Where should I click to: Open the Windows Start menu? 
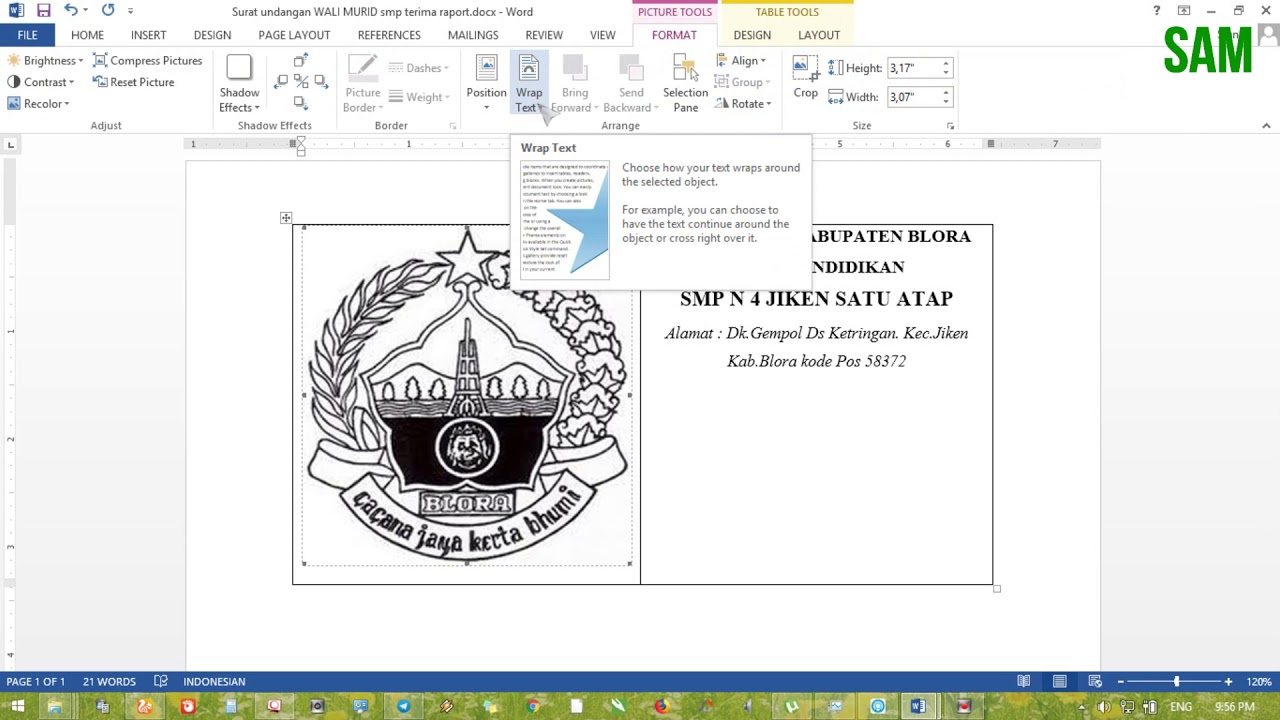pyautogui.click(x=17, y=707)
